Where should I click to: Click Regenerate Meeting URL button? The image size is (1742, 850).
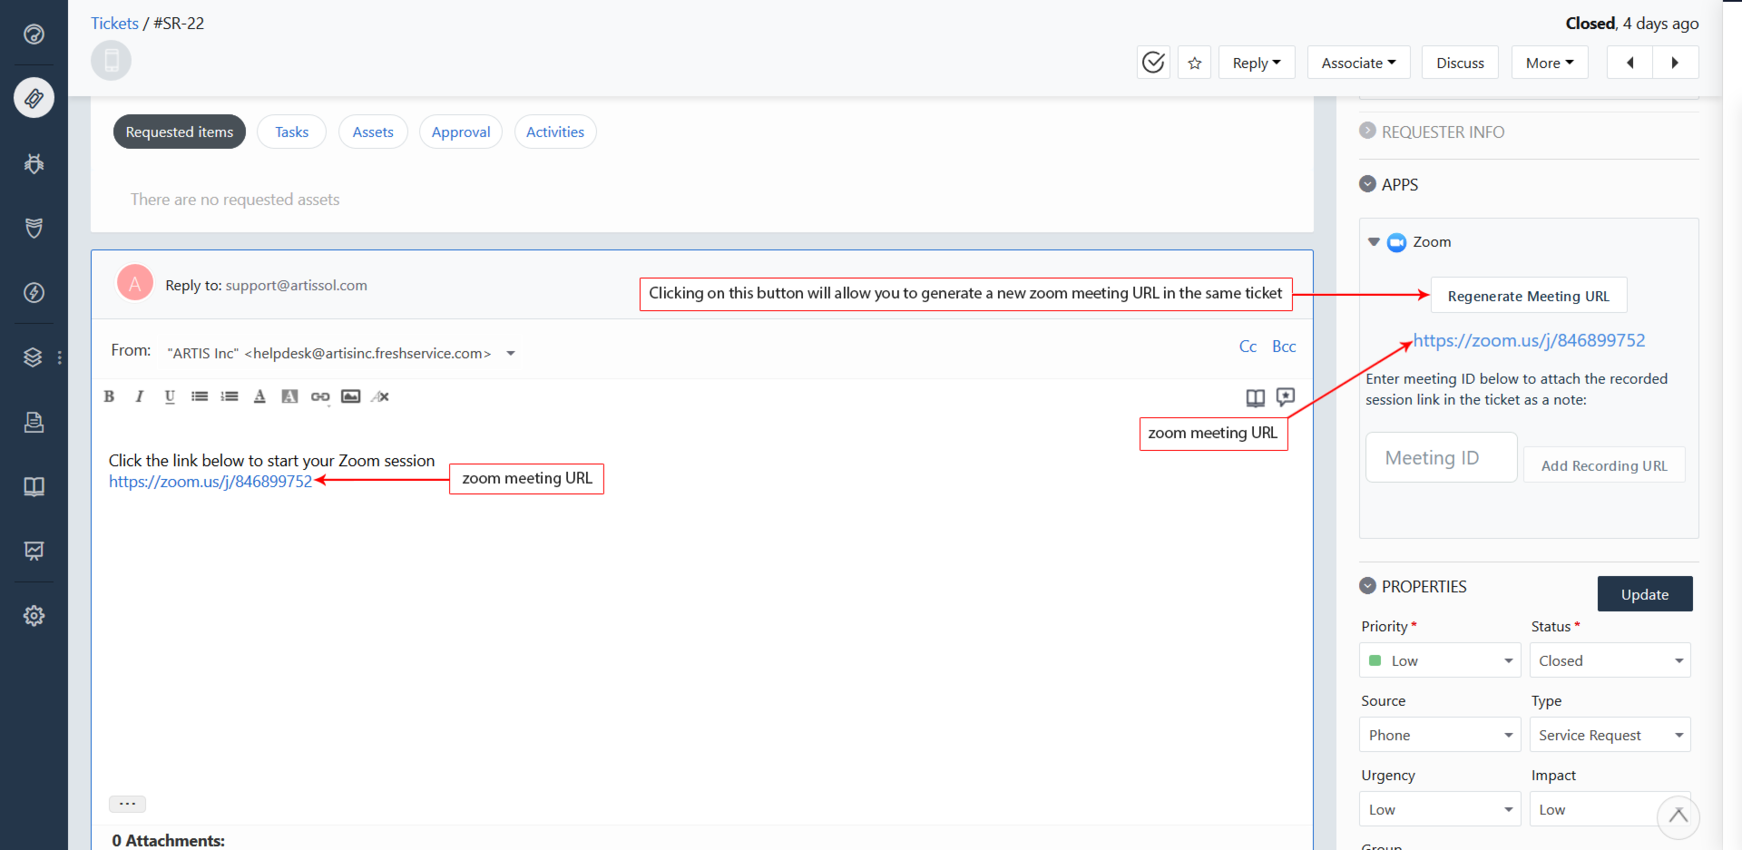[x=1529, y=296]
